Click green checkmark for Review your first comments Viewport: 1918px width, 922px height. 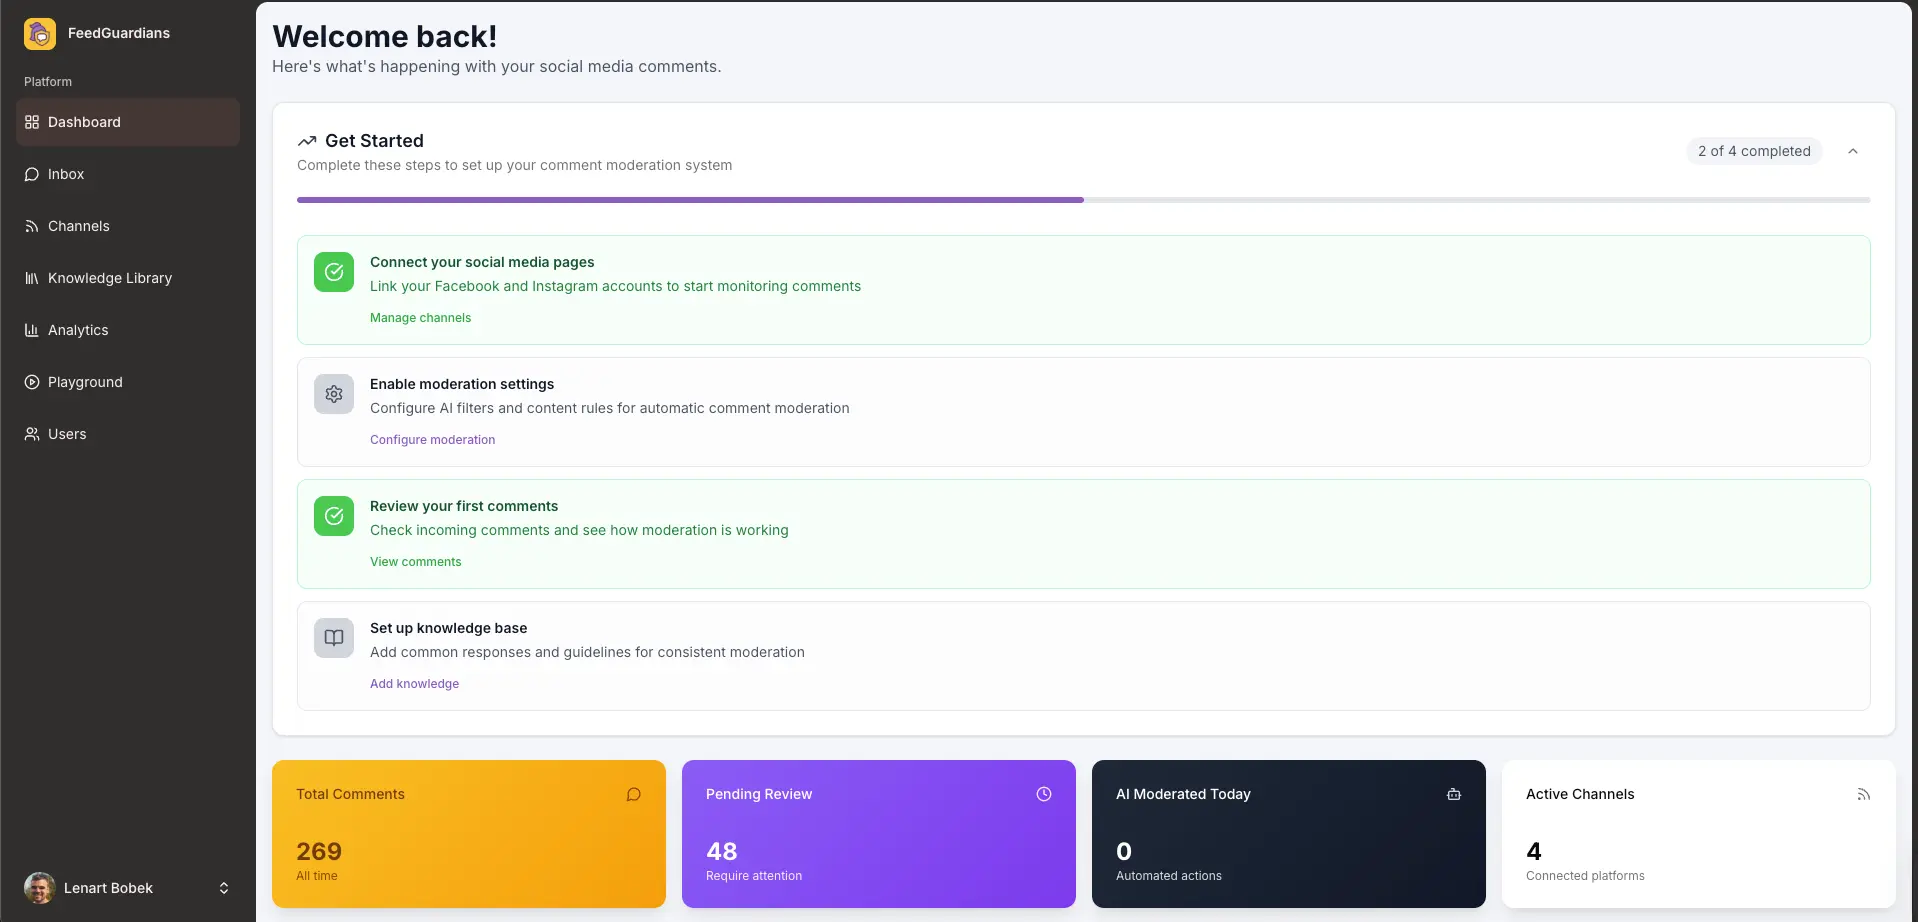coord(334,516)
